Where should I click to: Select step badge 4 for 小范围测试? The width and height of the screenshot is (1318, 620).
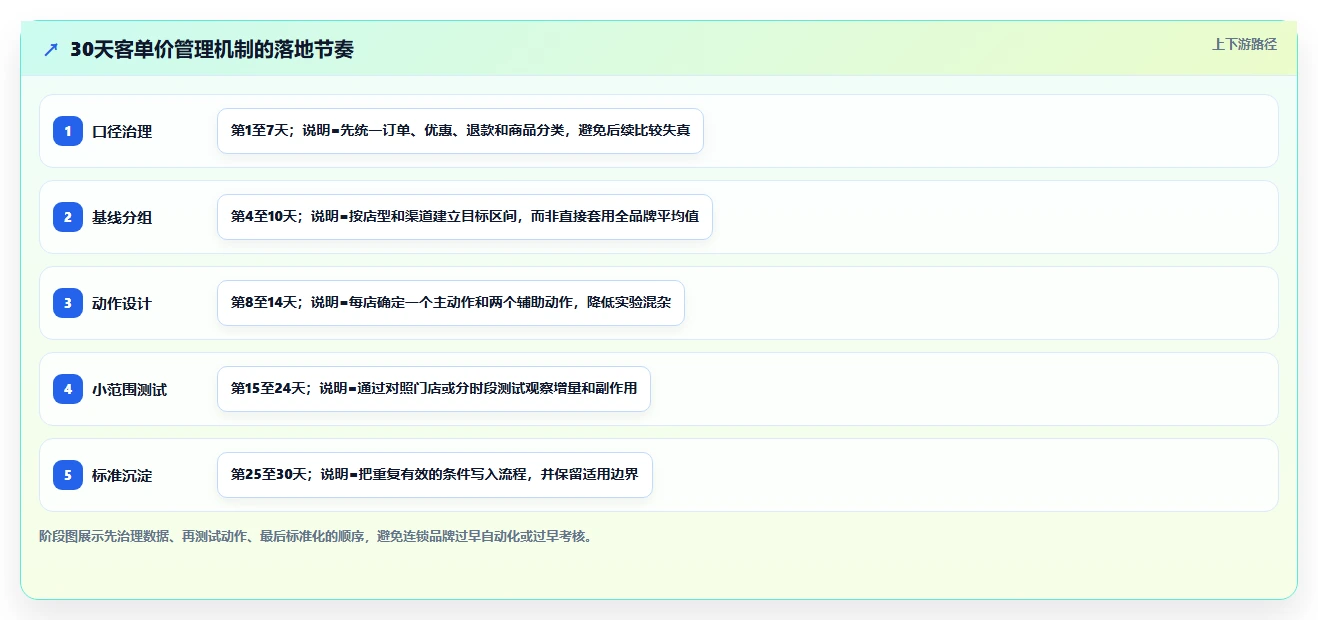point(68,389)
